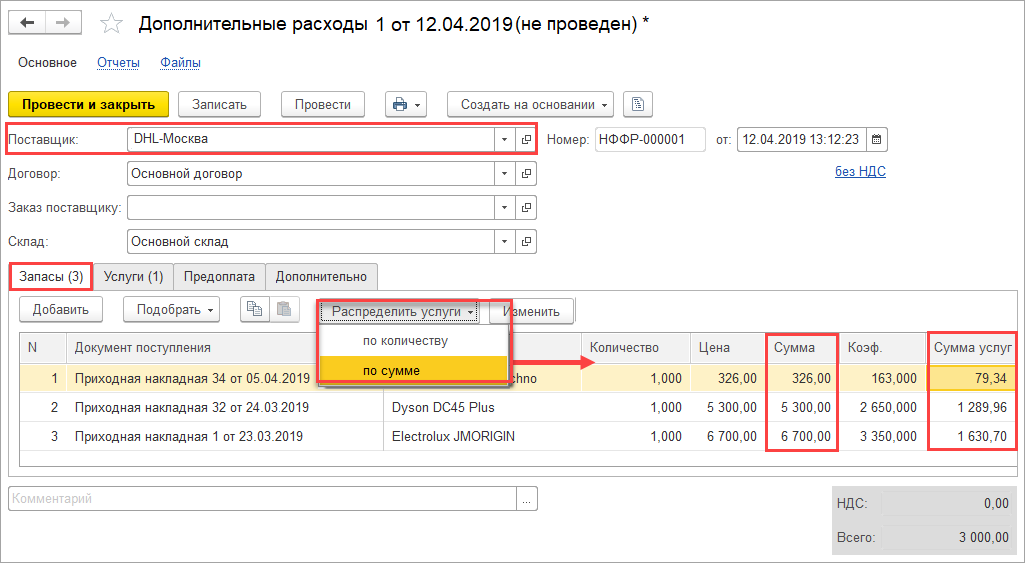Open the document report icon button

coord(638,105)
